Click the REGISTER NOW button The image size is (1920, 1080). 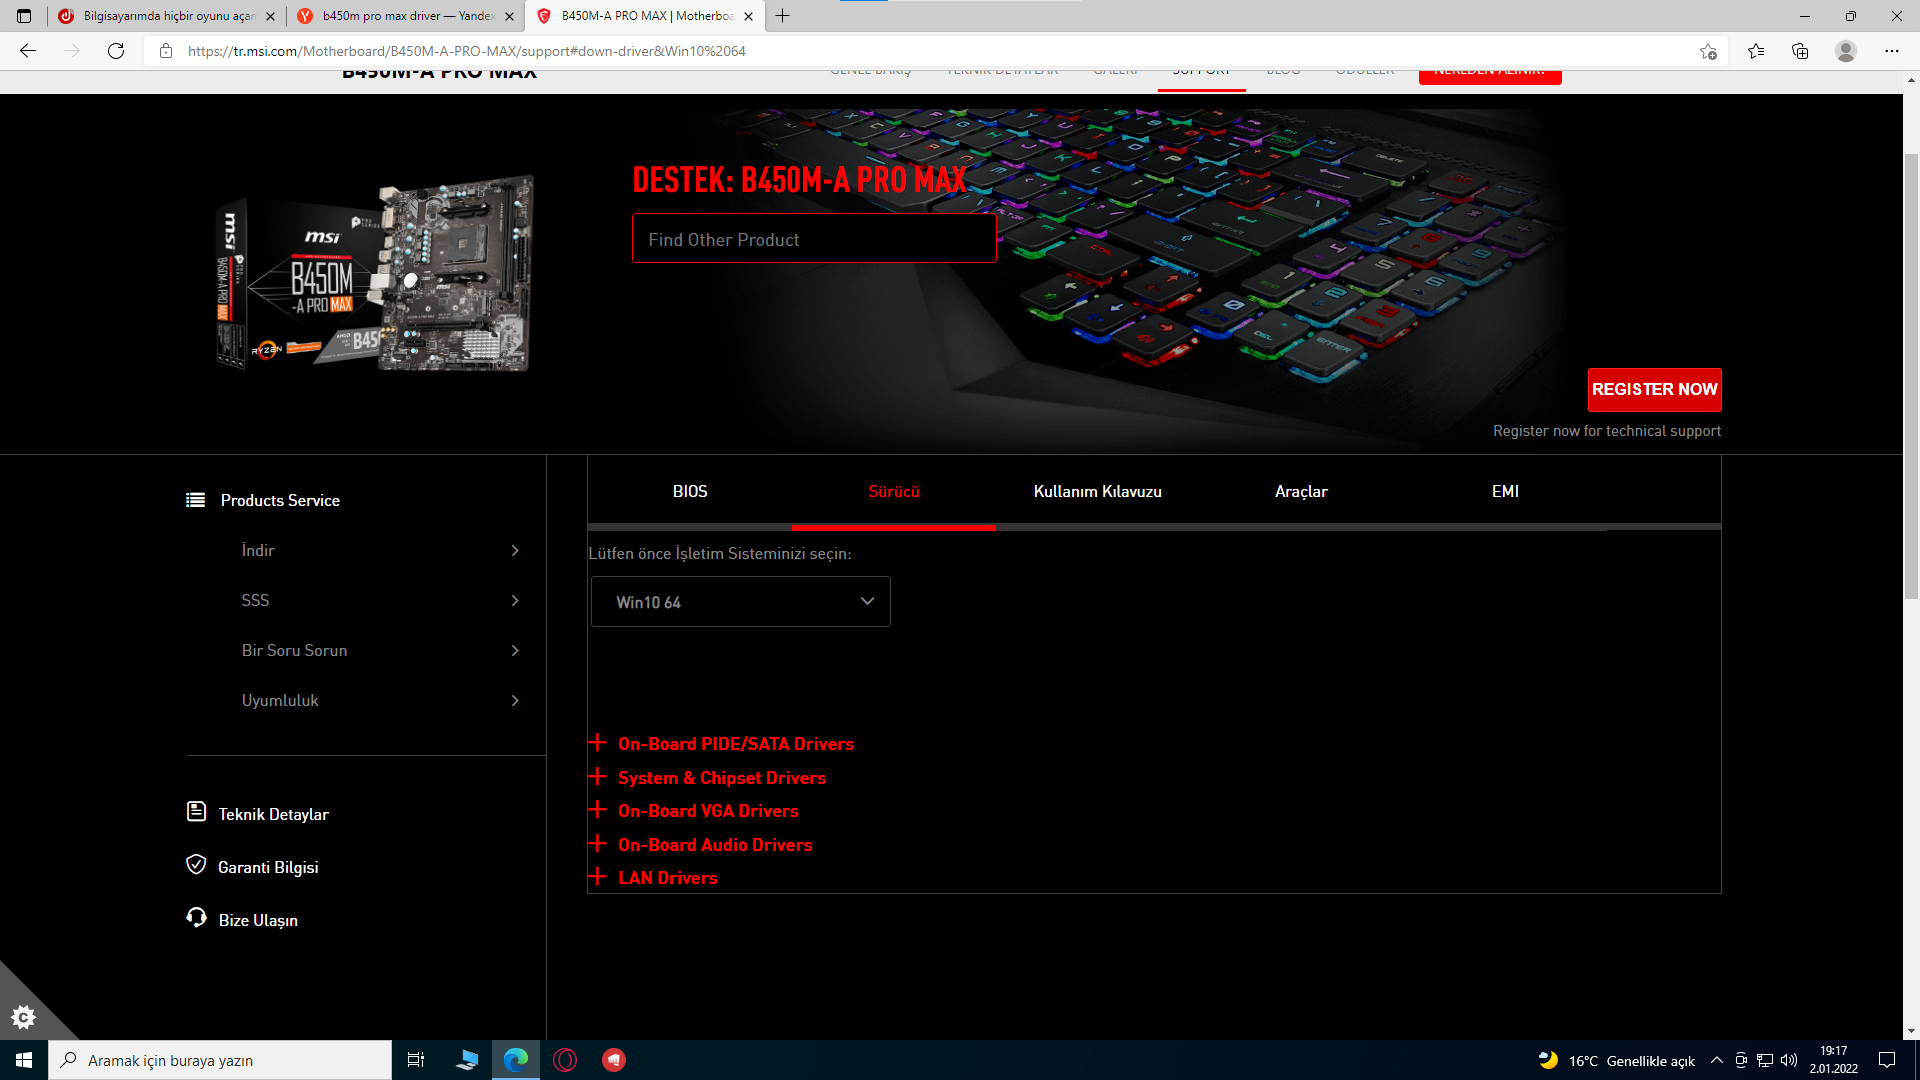click(1654, 390)
